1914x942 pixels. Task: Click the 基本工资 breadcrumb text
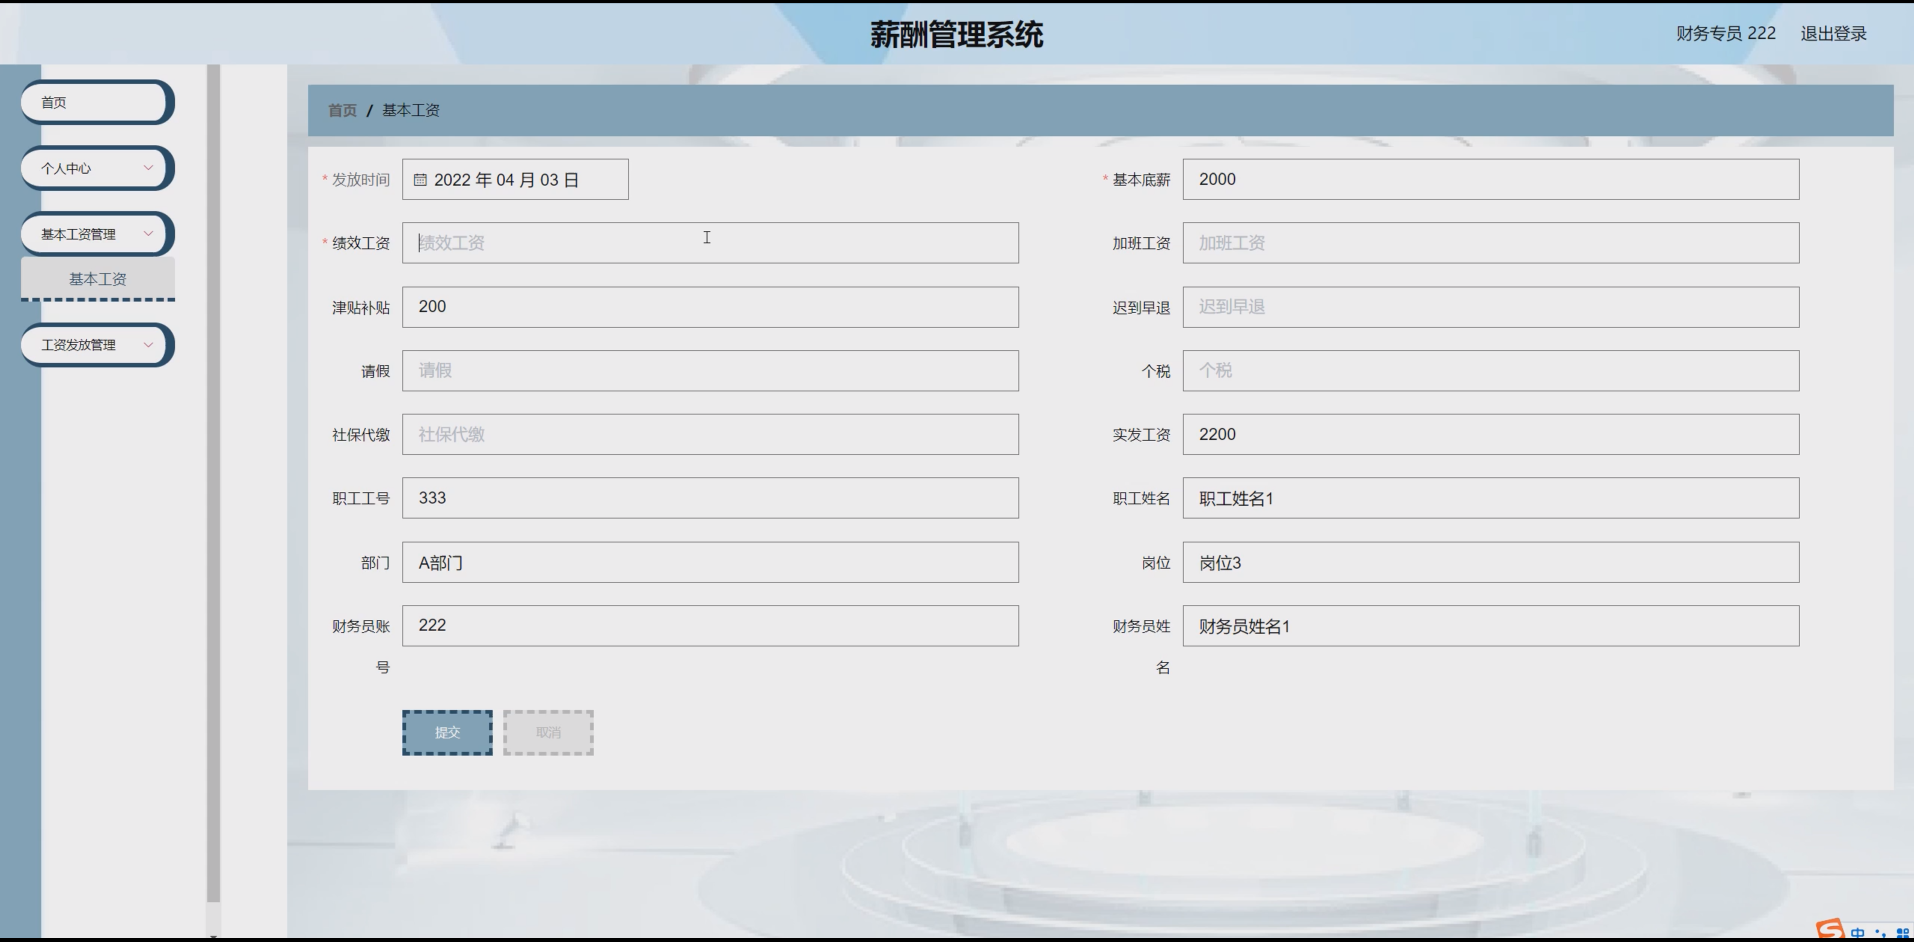[411, 110]
